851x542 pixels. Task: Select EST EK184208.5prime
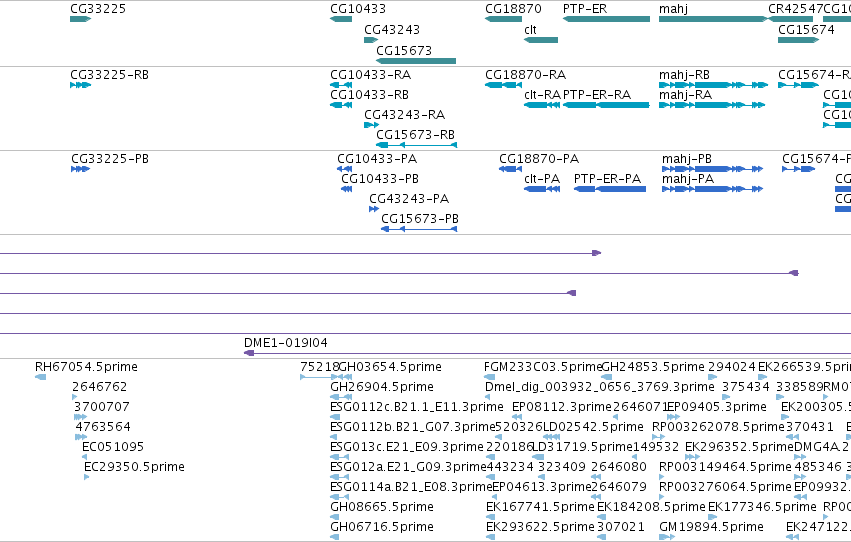point(651,507)
